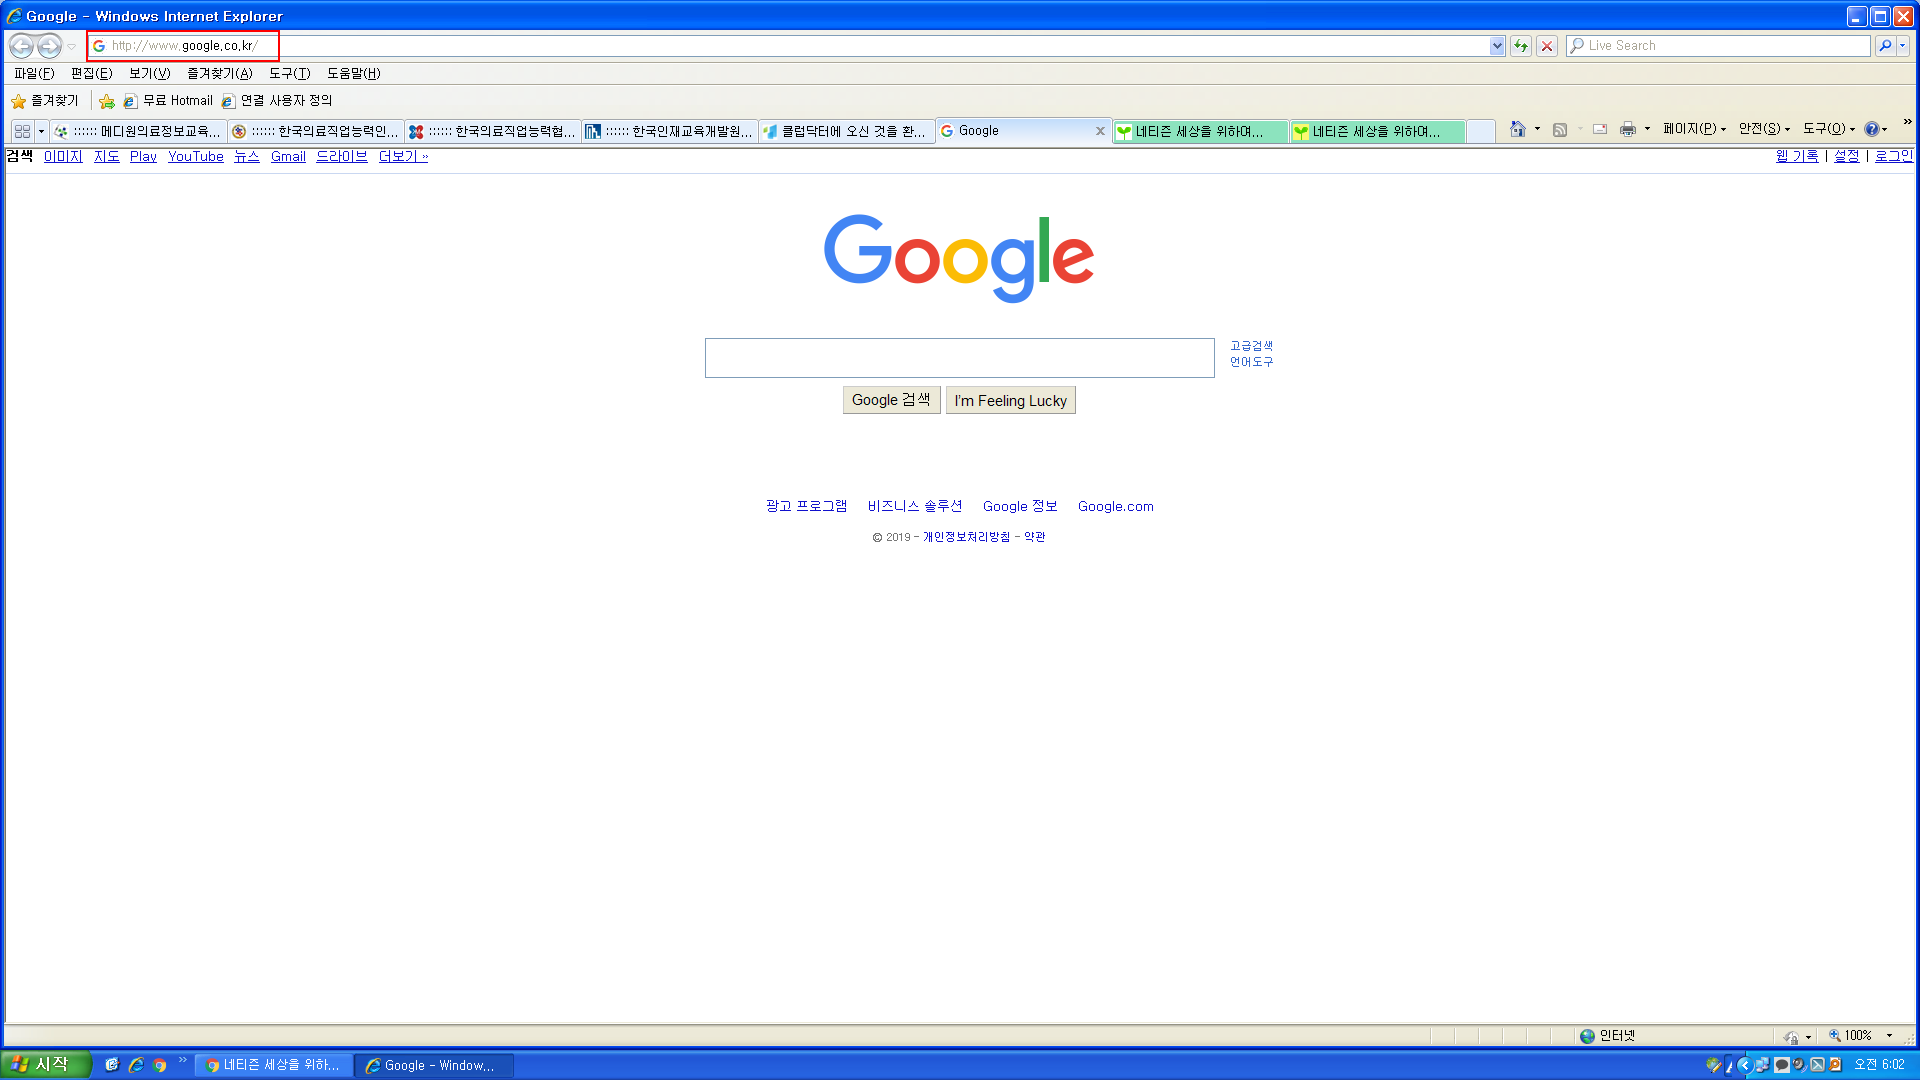Click the 로그인 link
Image resolution: width=1920 pixels, height=1080 pixels.
1893,156
